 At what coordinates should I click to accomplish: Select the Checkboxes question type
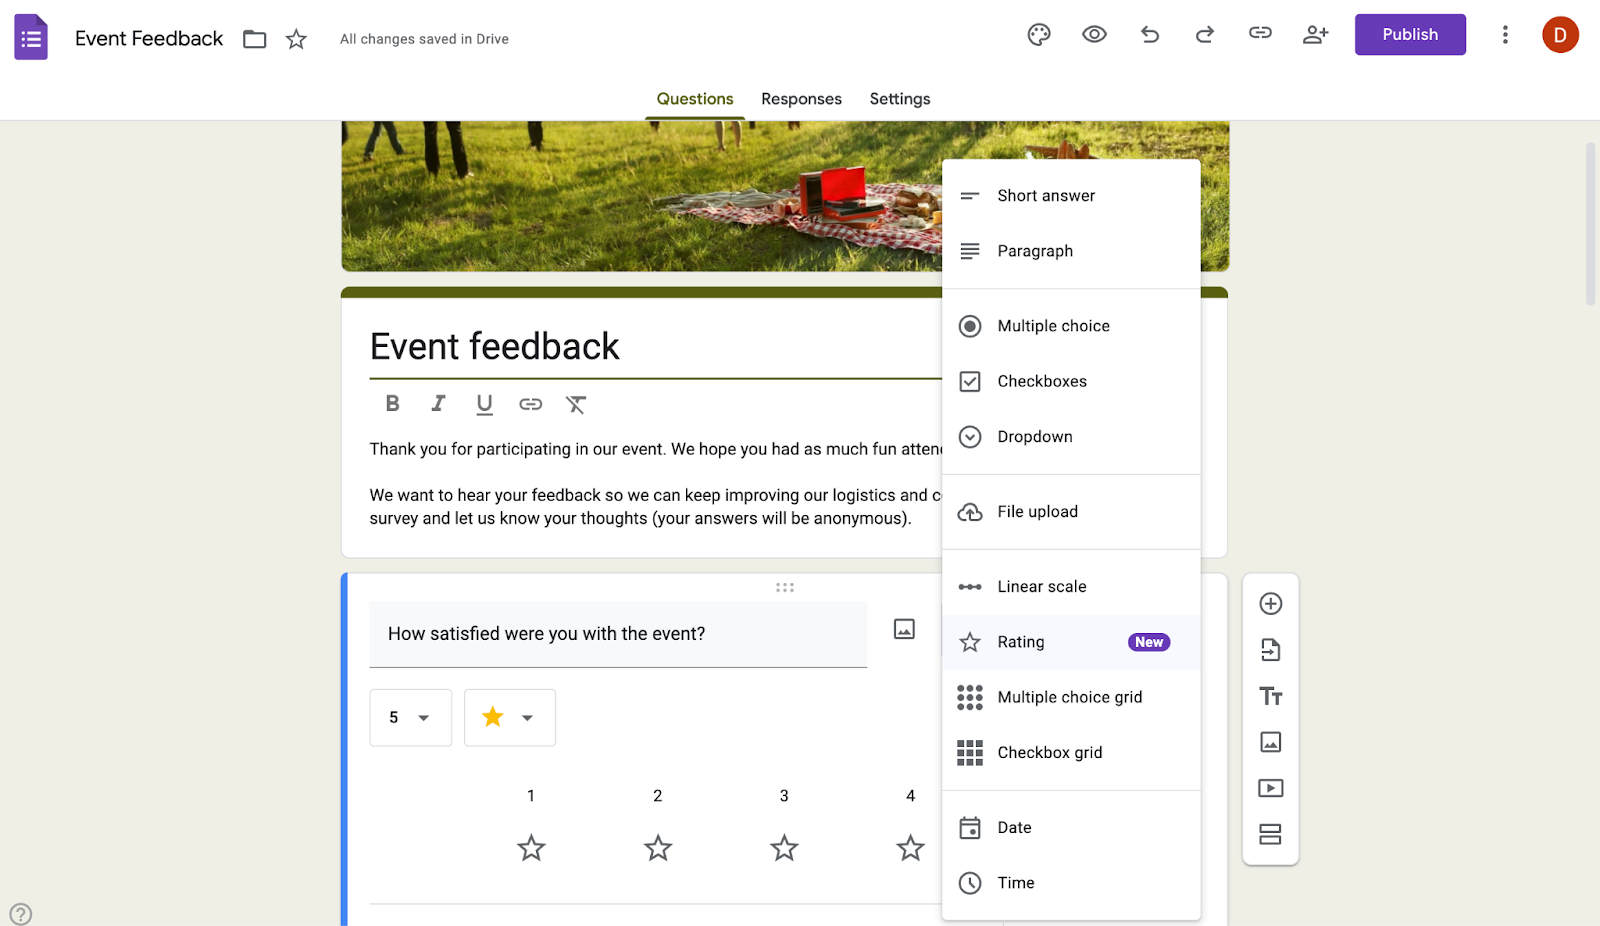coord(1042,381)
